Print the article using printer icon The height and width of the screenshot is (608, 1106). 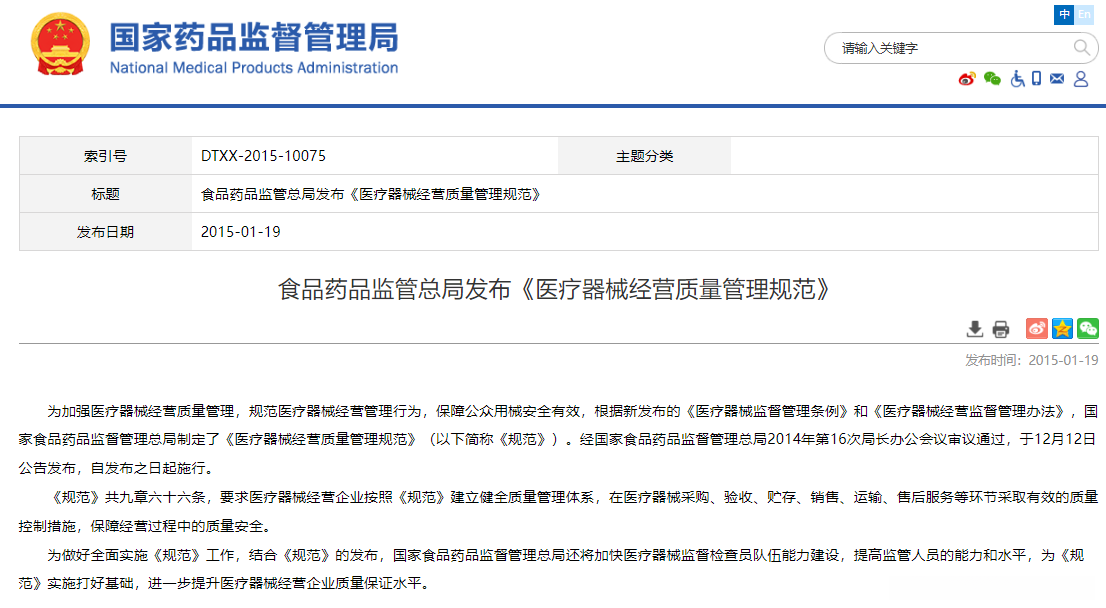coord(1000,329)
